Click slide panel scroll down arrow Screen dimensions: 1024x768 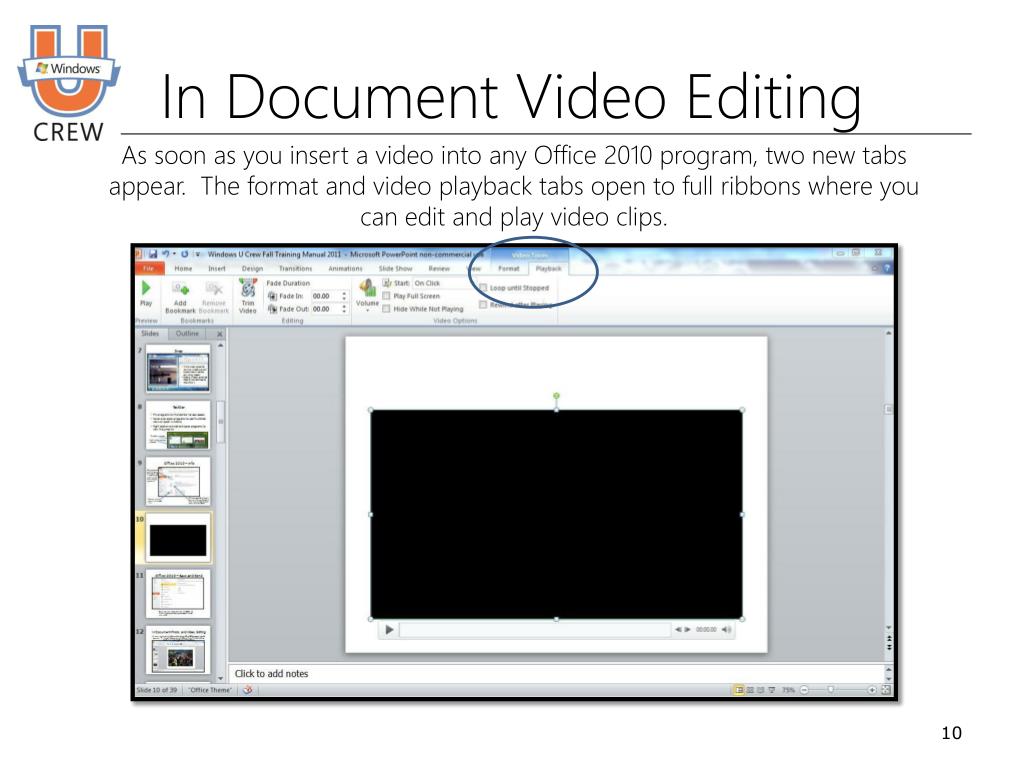220,678
